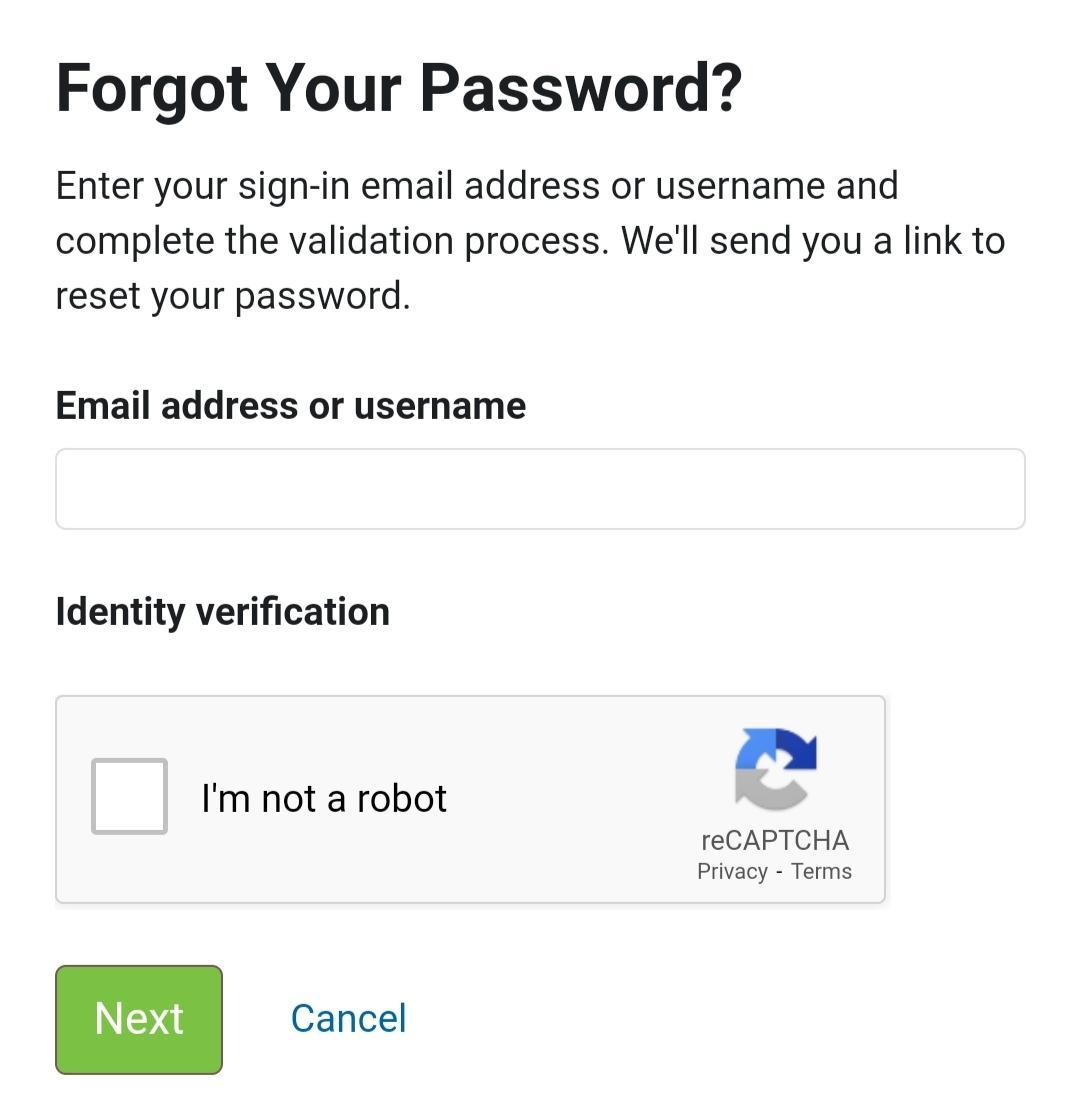
Task: Click the "Identity verification" section label
Action: coord(222,611)
